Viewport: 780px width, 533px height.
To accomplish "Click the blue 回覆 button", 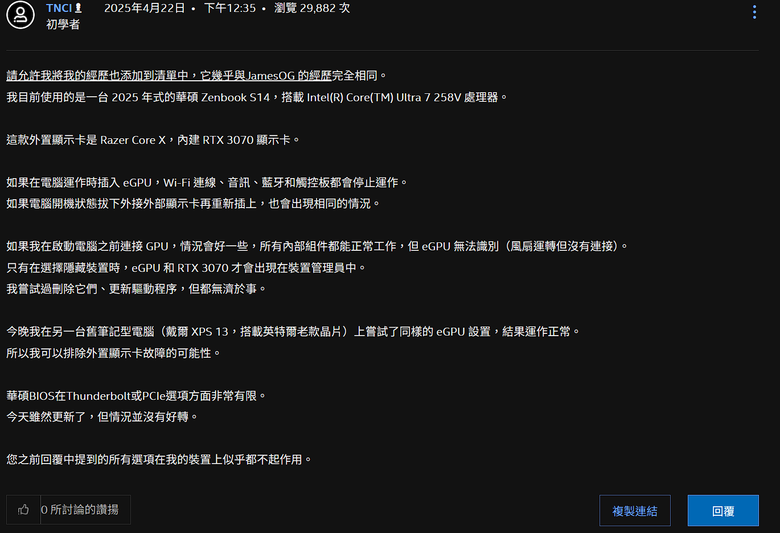I will click(723, 511).
